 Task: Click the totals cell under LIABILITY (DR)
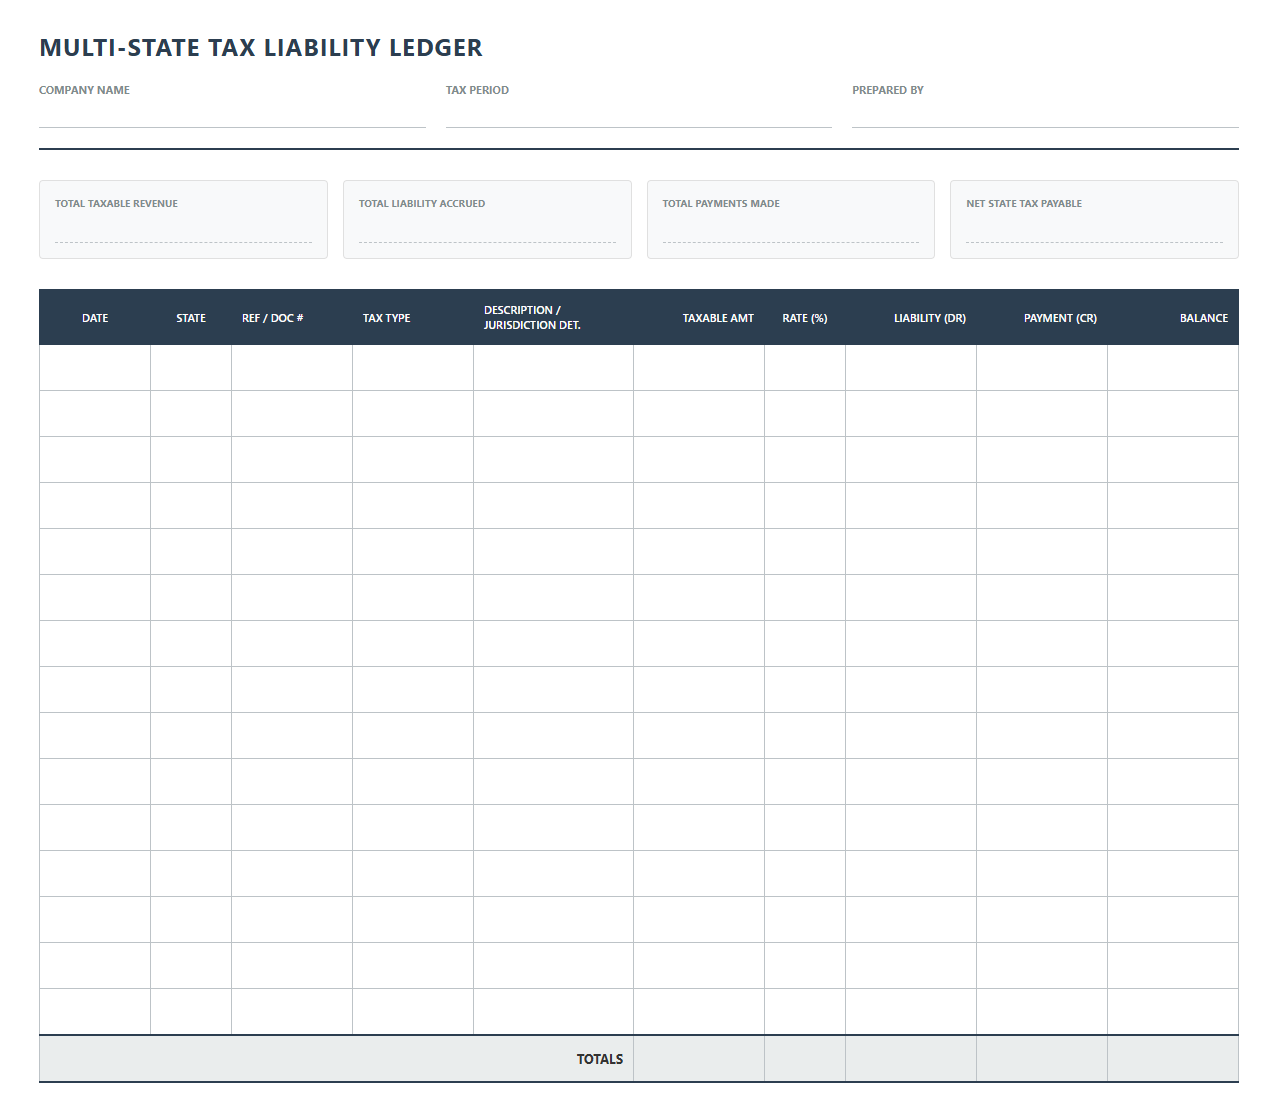point(911,1059)
